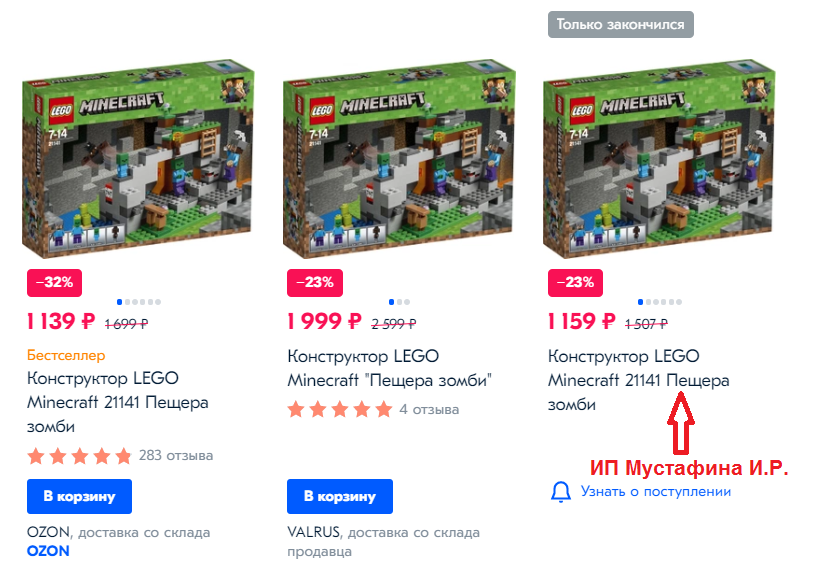Open the Бестселлер product title link
Viewport: 817px width, 571px height.
click(x=118, y=402)
